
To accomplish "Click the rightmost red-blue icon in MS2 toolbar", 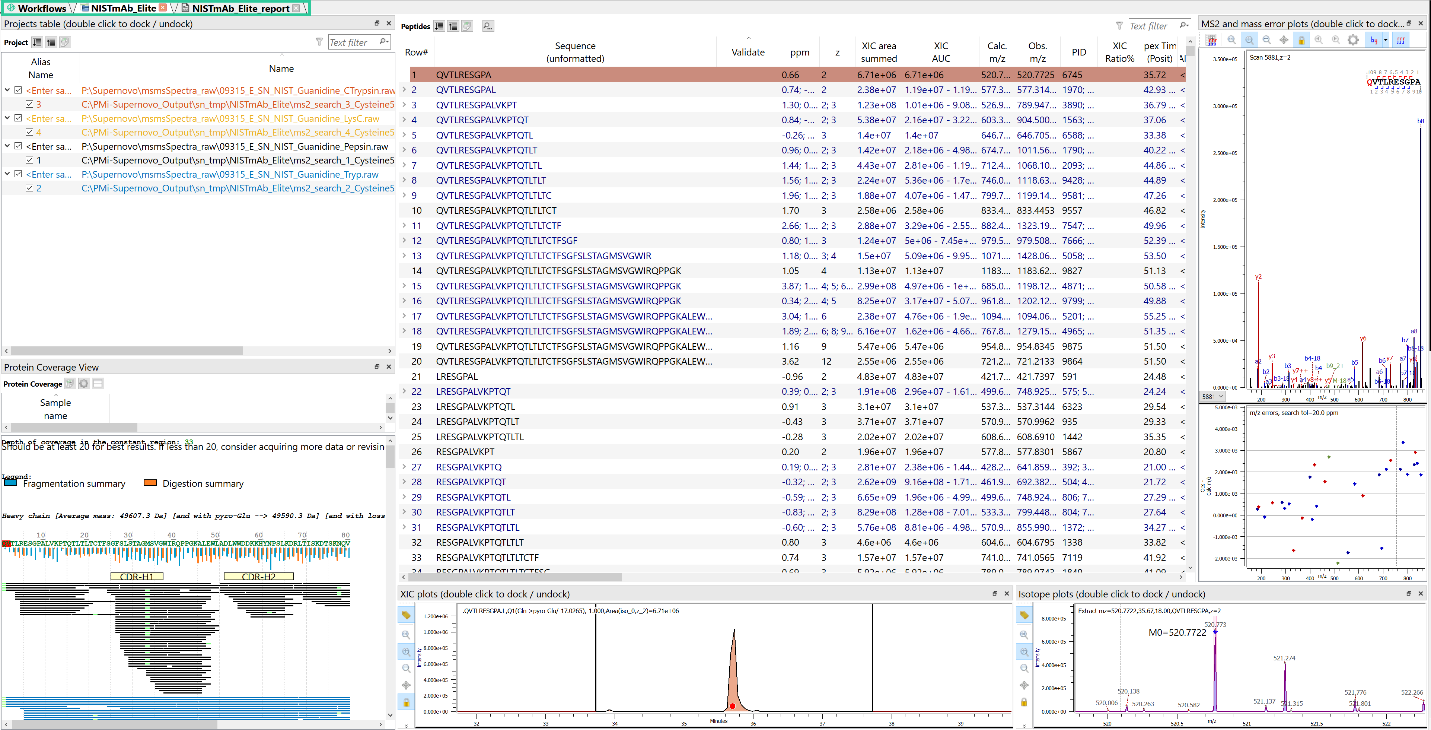I will point(1401,40).
